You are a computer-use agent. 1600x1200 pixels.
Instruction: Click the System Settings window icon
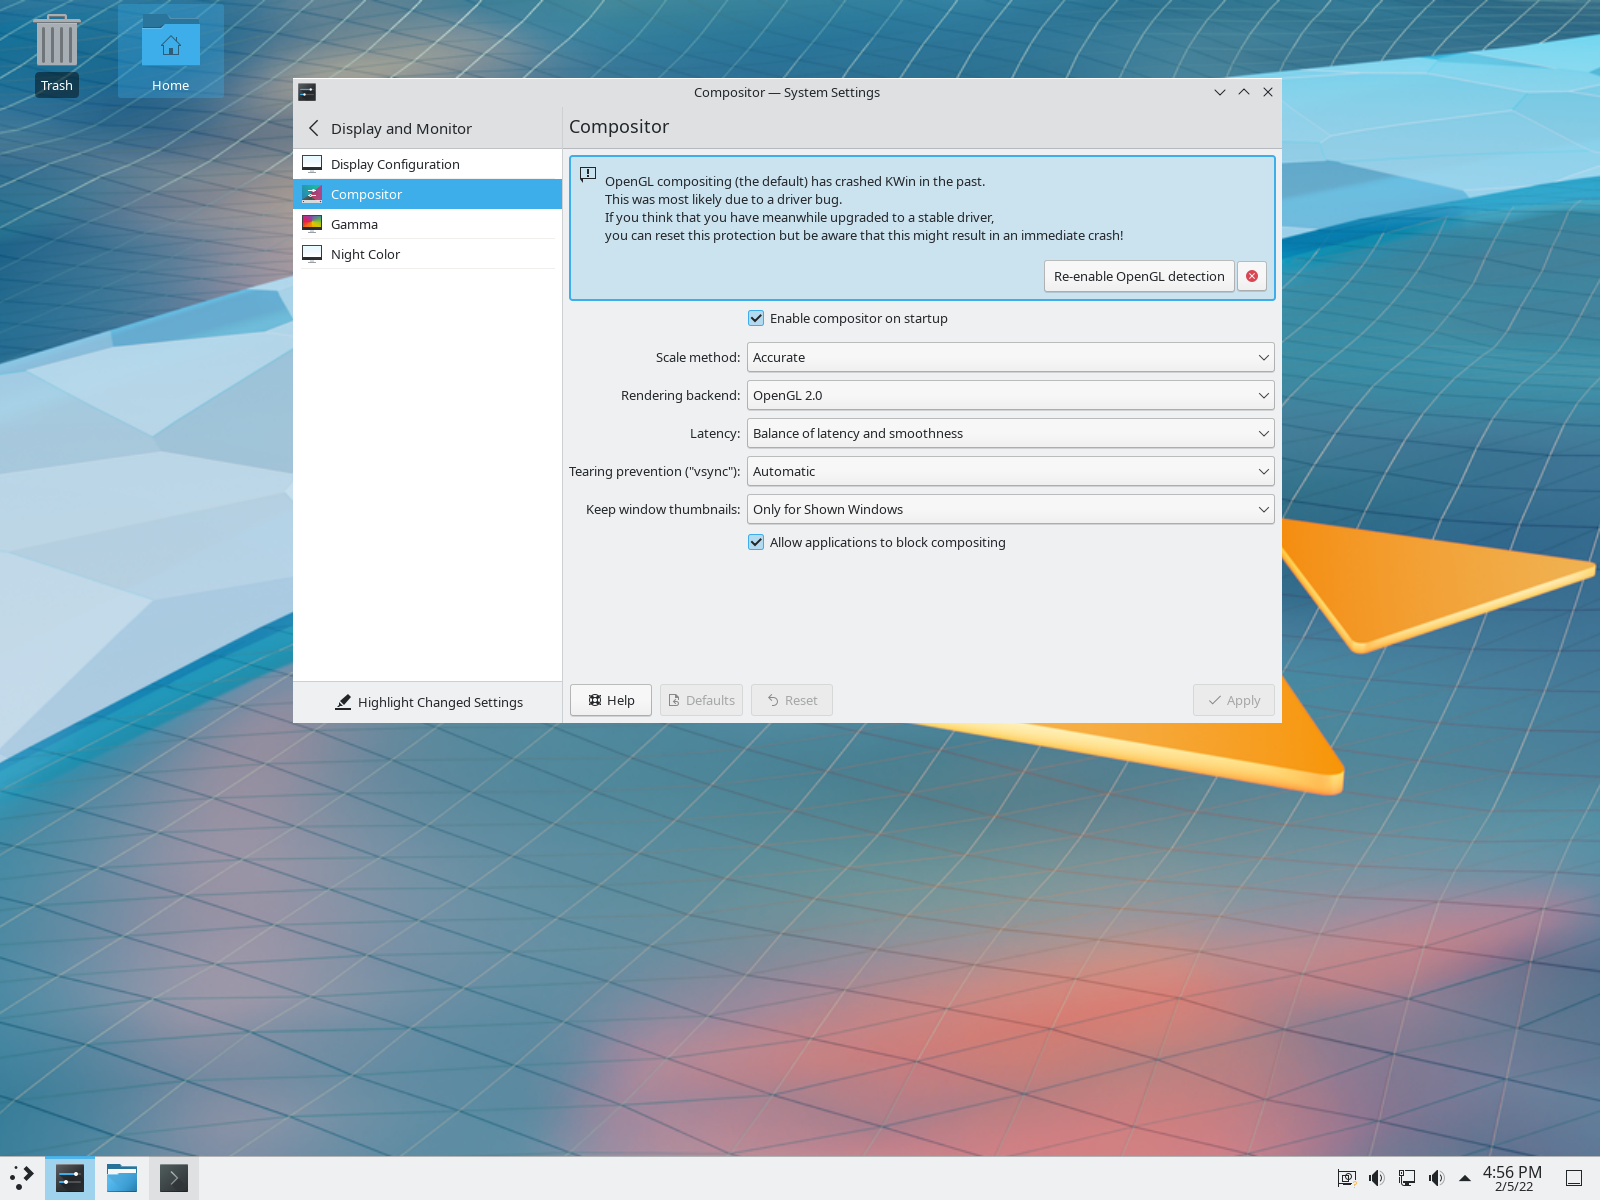tap(307, 92)
